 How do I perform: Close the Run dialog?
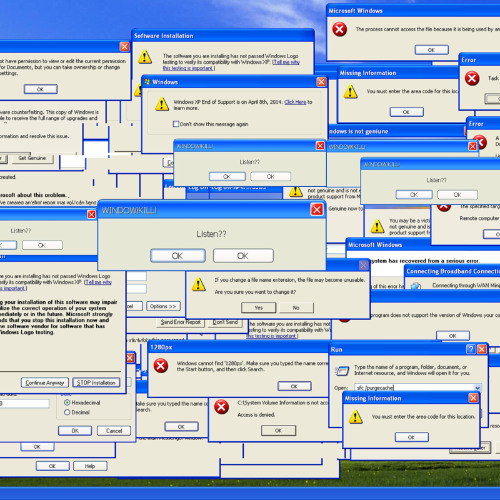482,349
